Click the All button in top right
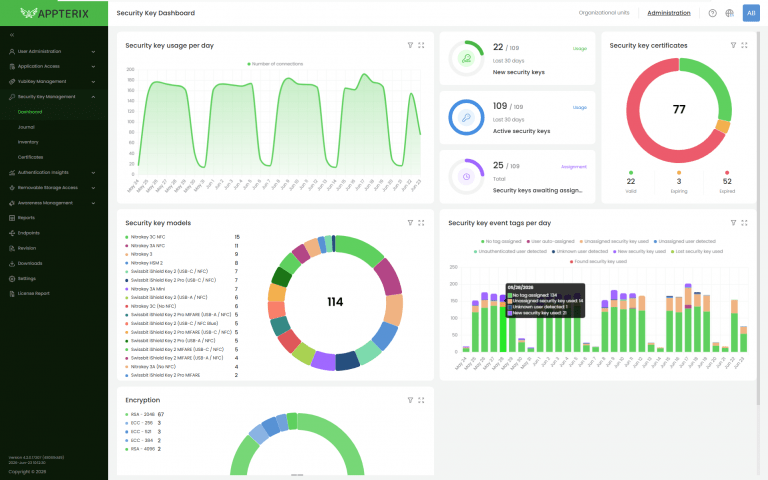Screen dimensions: 768x480 click(x=751, y=13)
